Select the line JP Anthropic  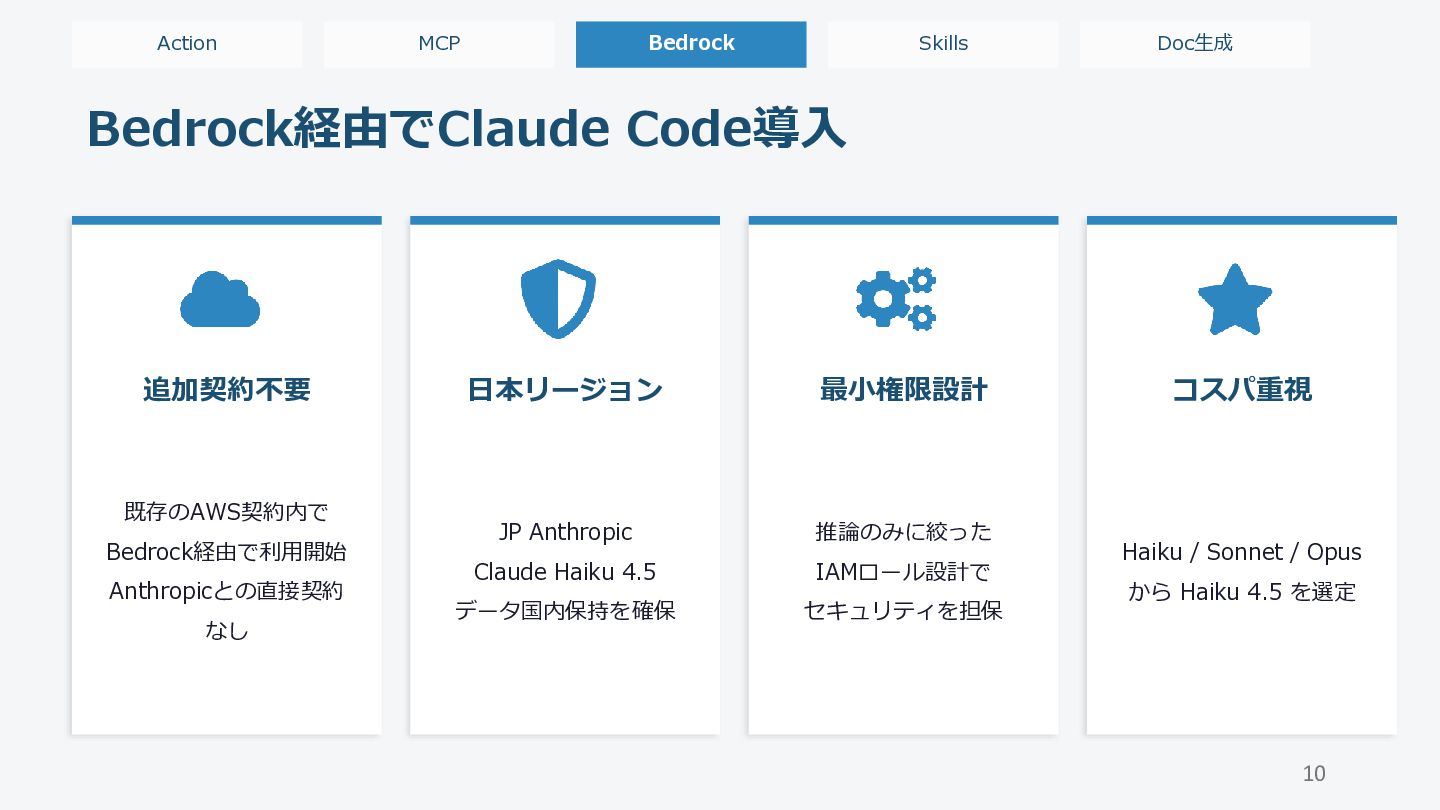(565, 532)
